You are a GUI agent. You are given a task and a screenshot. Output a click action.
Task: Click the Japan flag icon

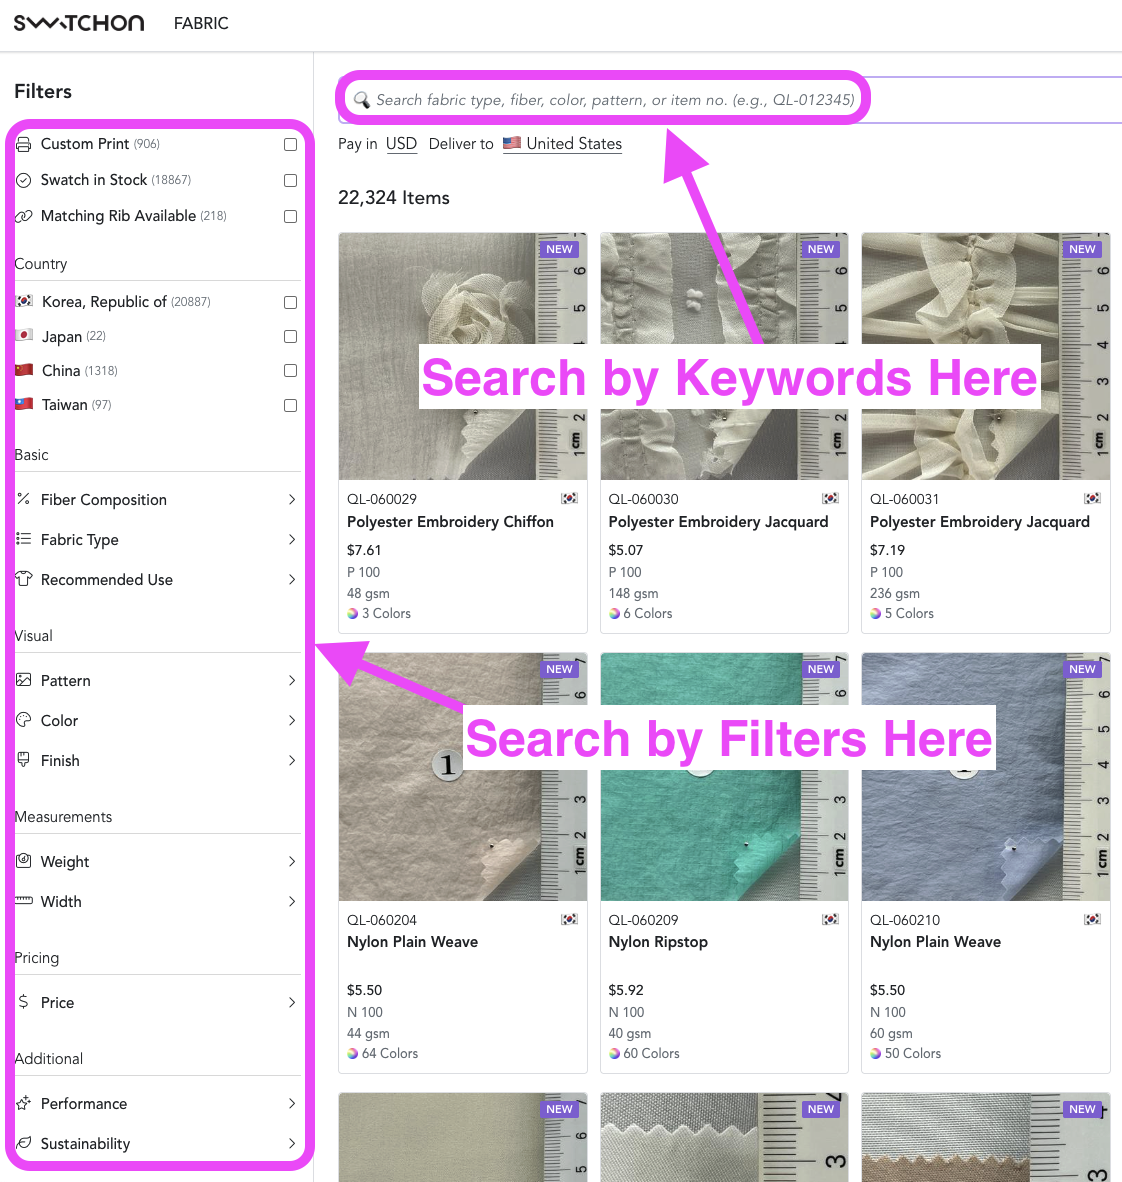coord(24,335)
